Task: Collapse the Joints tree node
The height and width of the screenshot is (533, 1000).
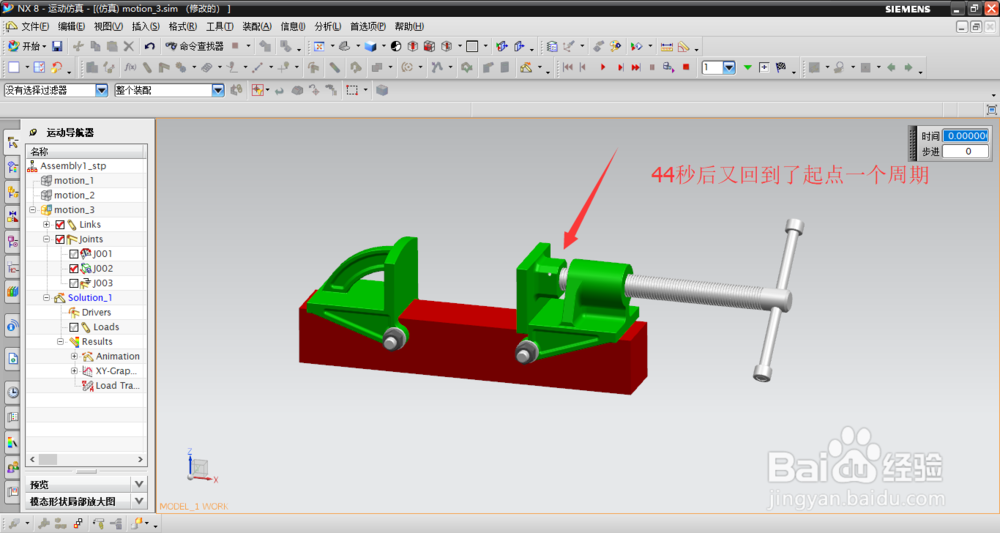Action: pos(46,239)
